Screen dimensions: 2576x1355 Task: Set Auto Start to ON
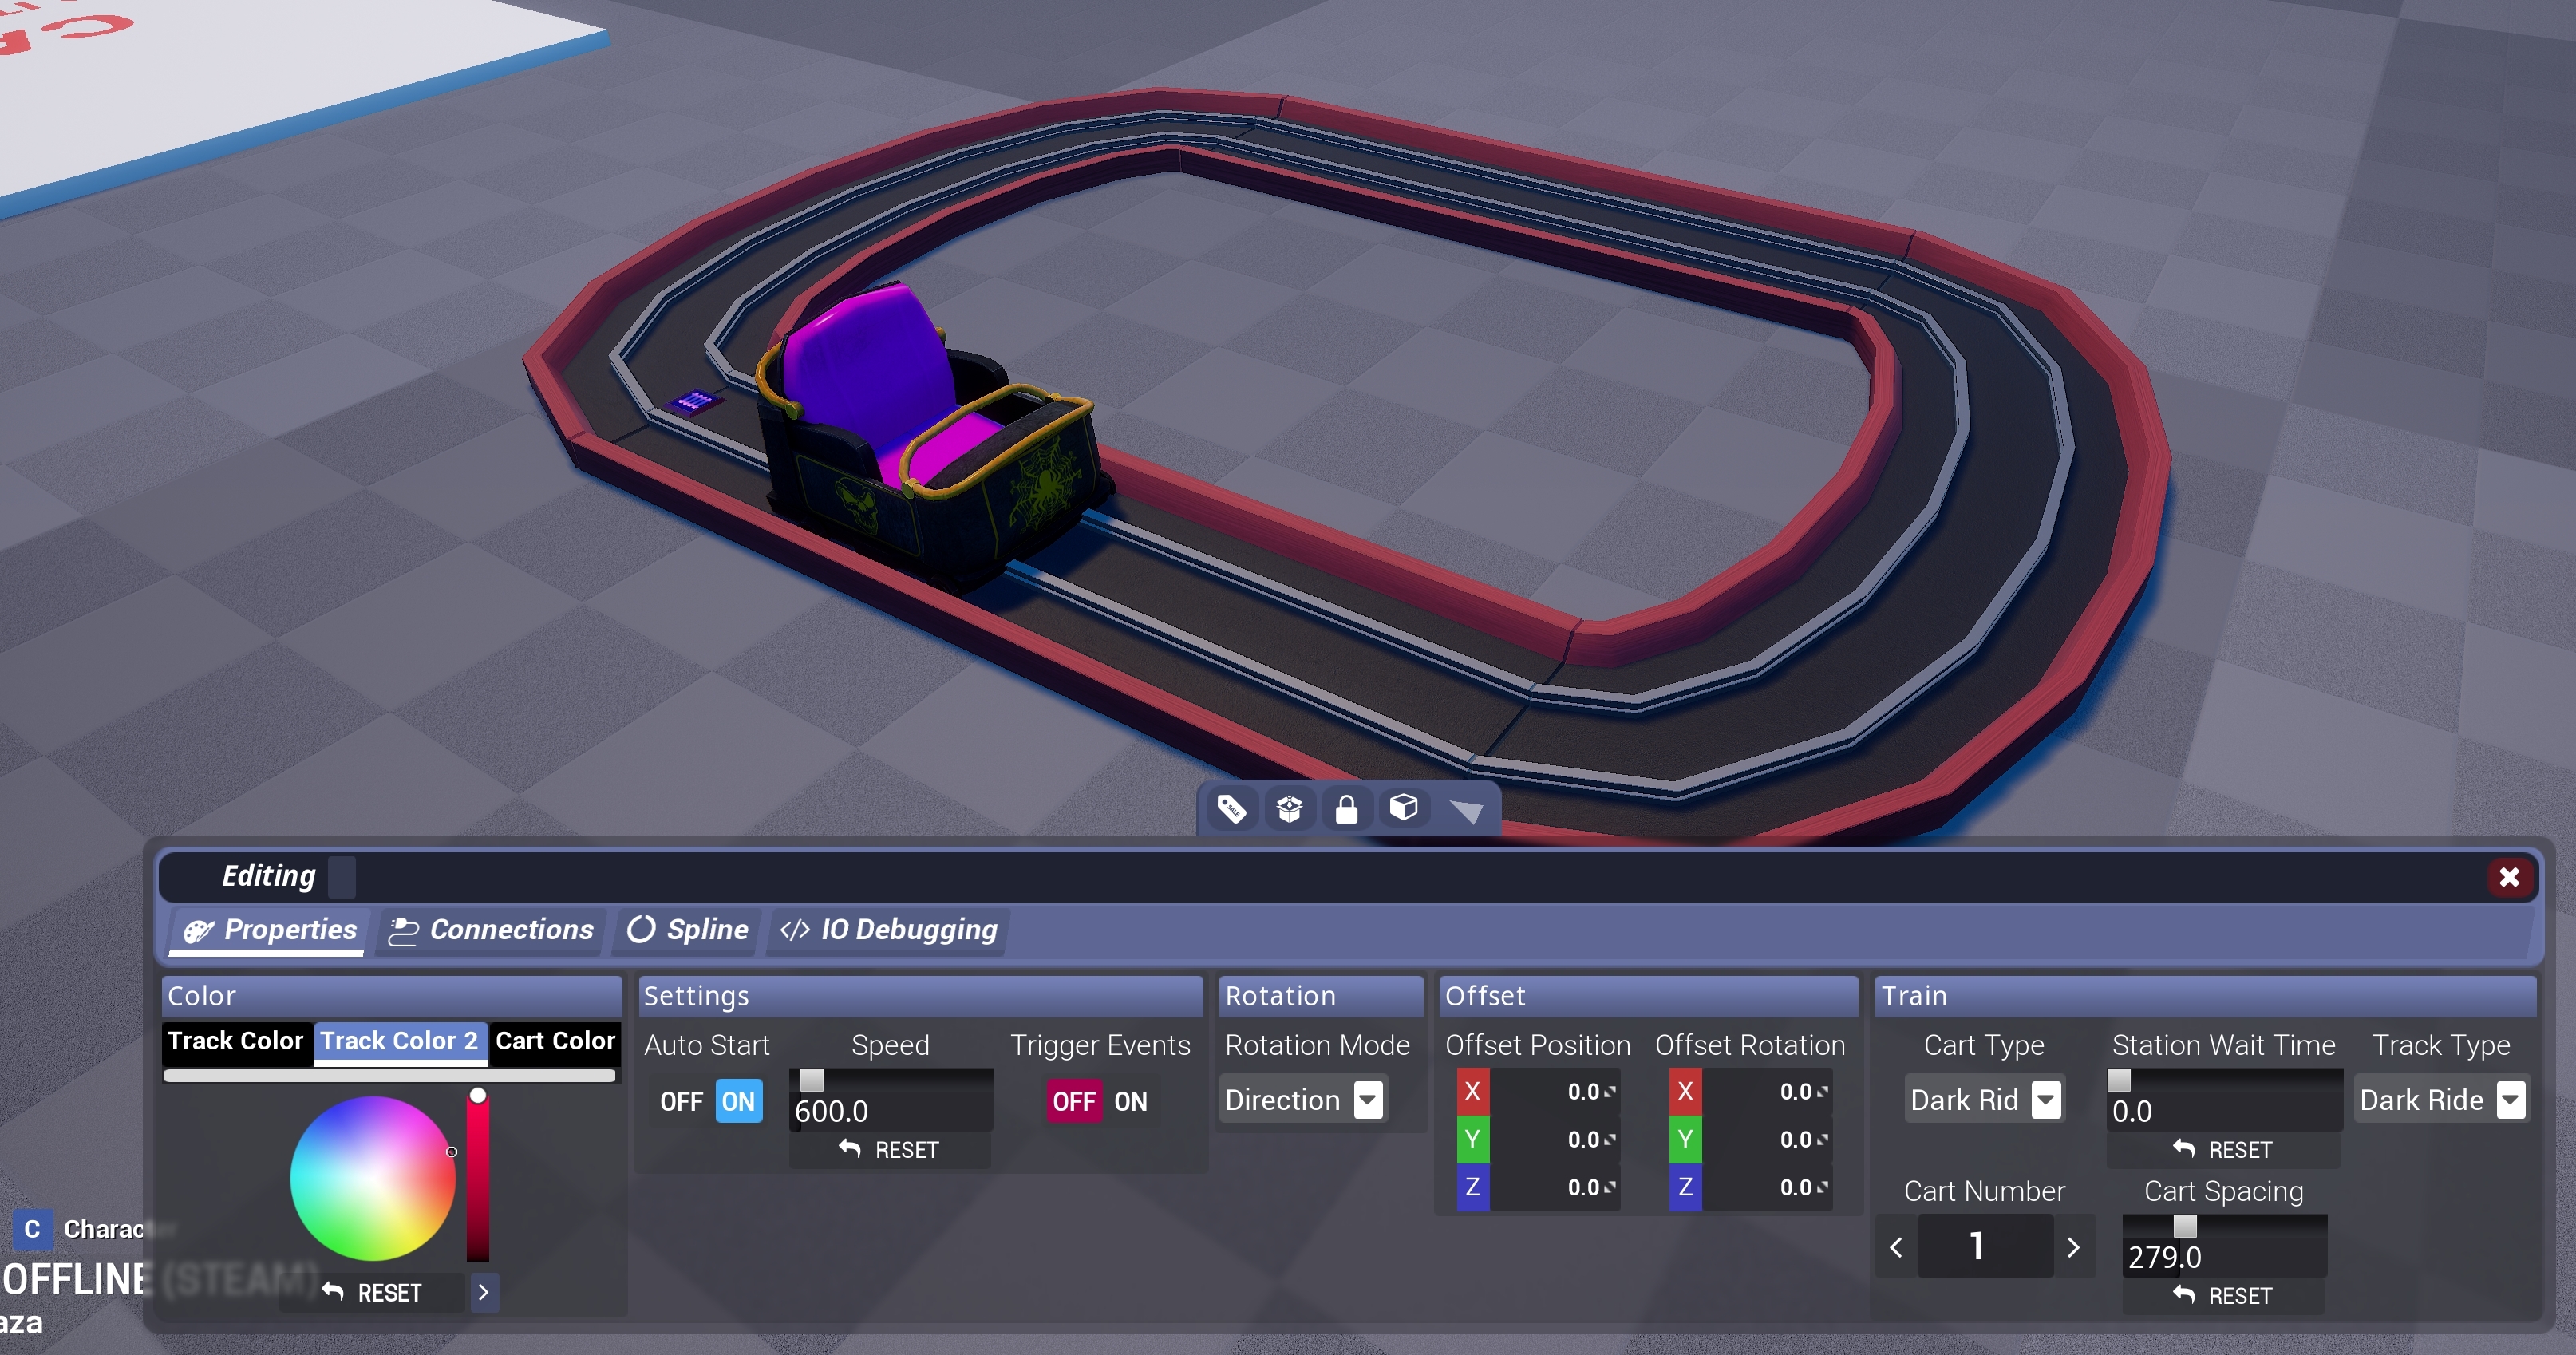739,1101
